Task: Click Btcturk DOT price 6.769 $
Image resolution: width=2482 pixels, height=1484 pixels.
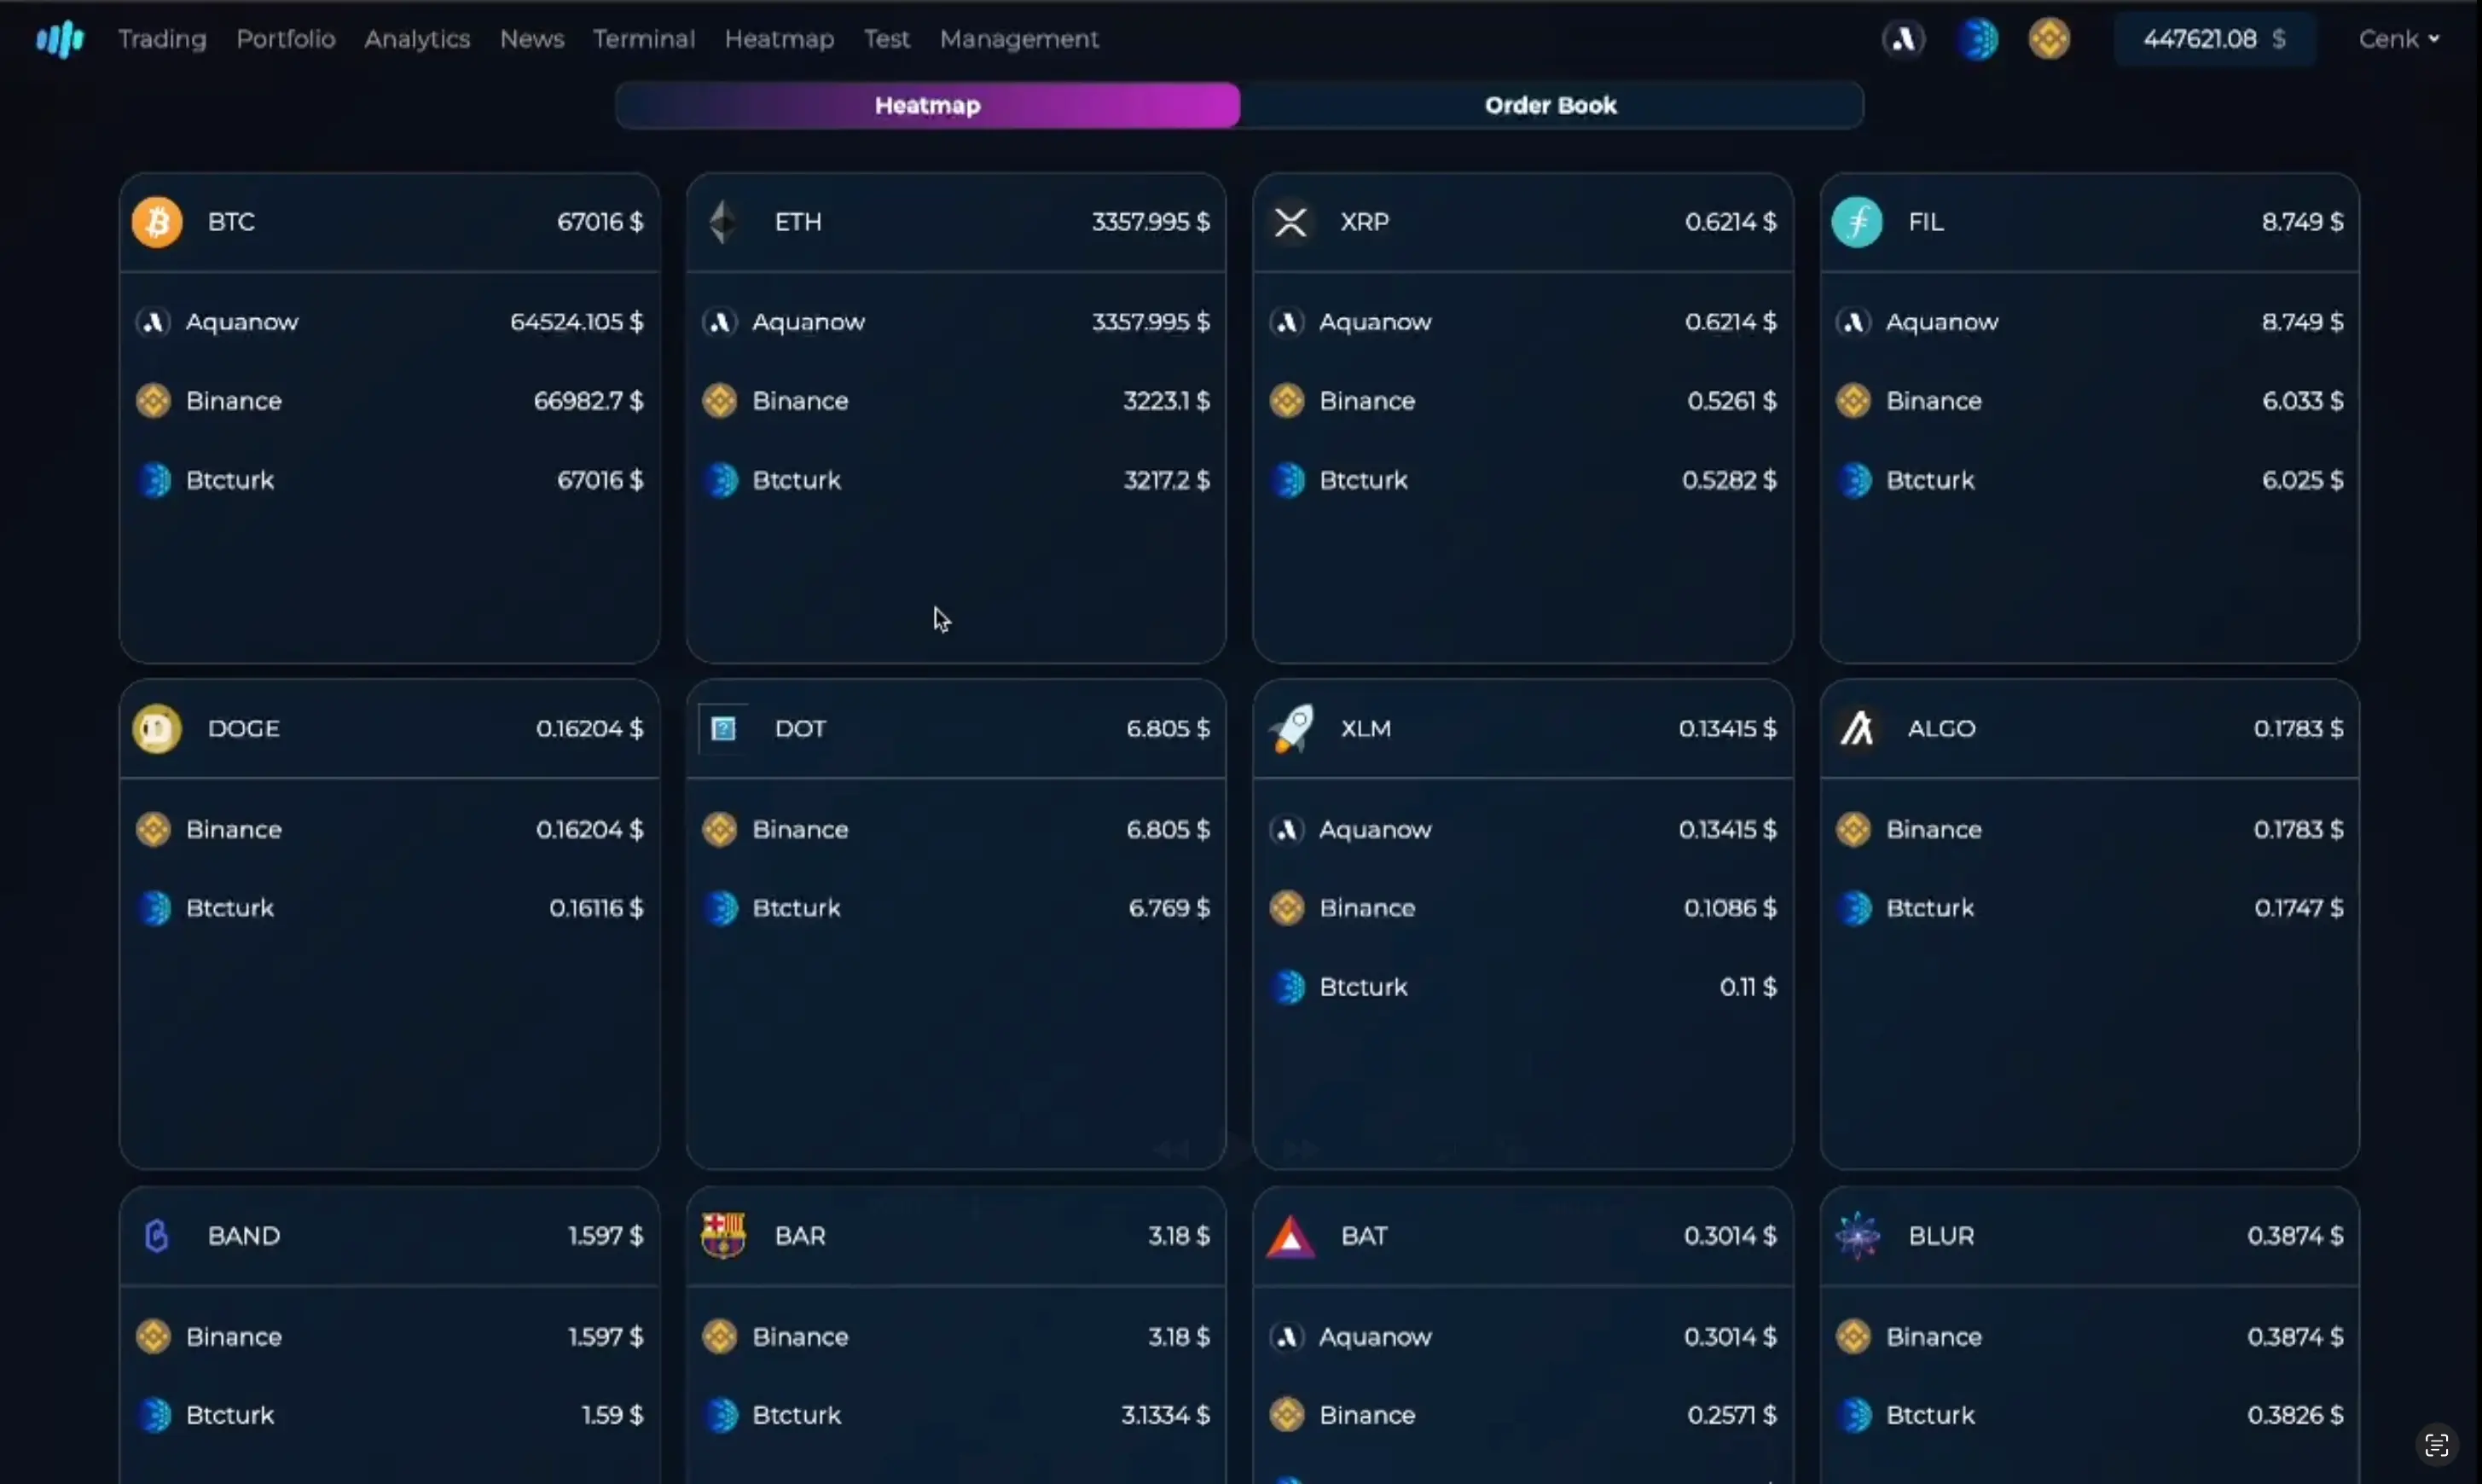Action: 1169,908
